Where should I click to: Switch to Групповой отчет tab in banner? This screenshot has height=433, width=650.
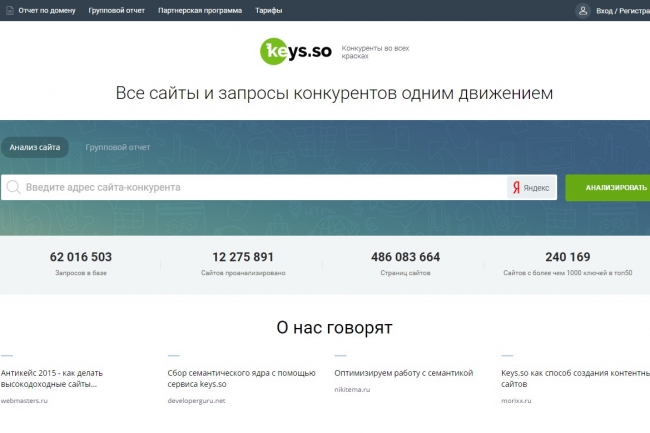[x=118, y=147]
